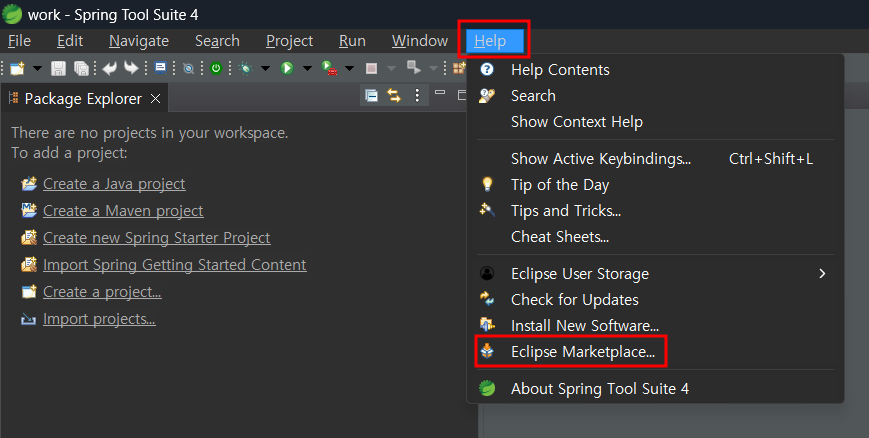Image resolution: width=869 pixels, height=438 pixels.
Task: Close the Package Explorer tab
Action: point(156,99)
